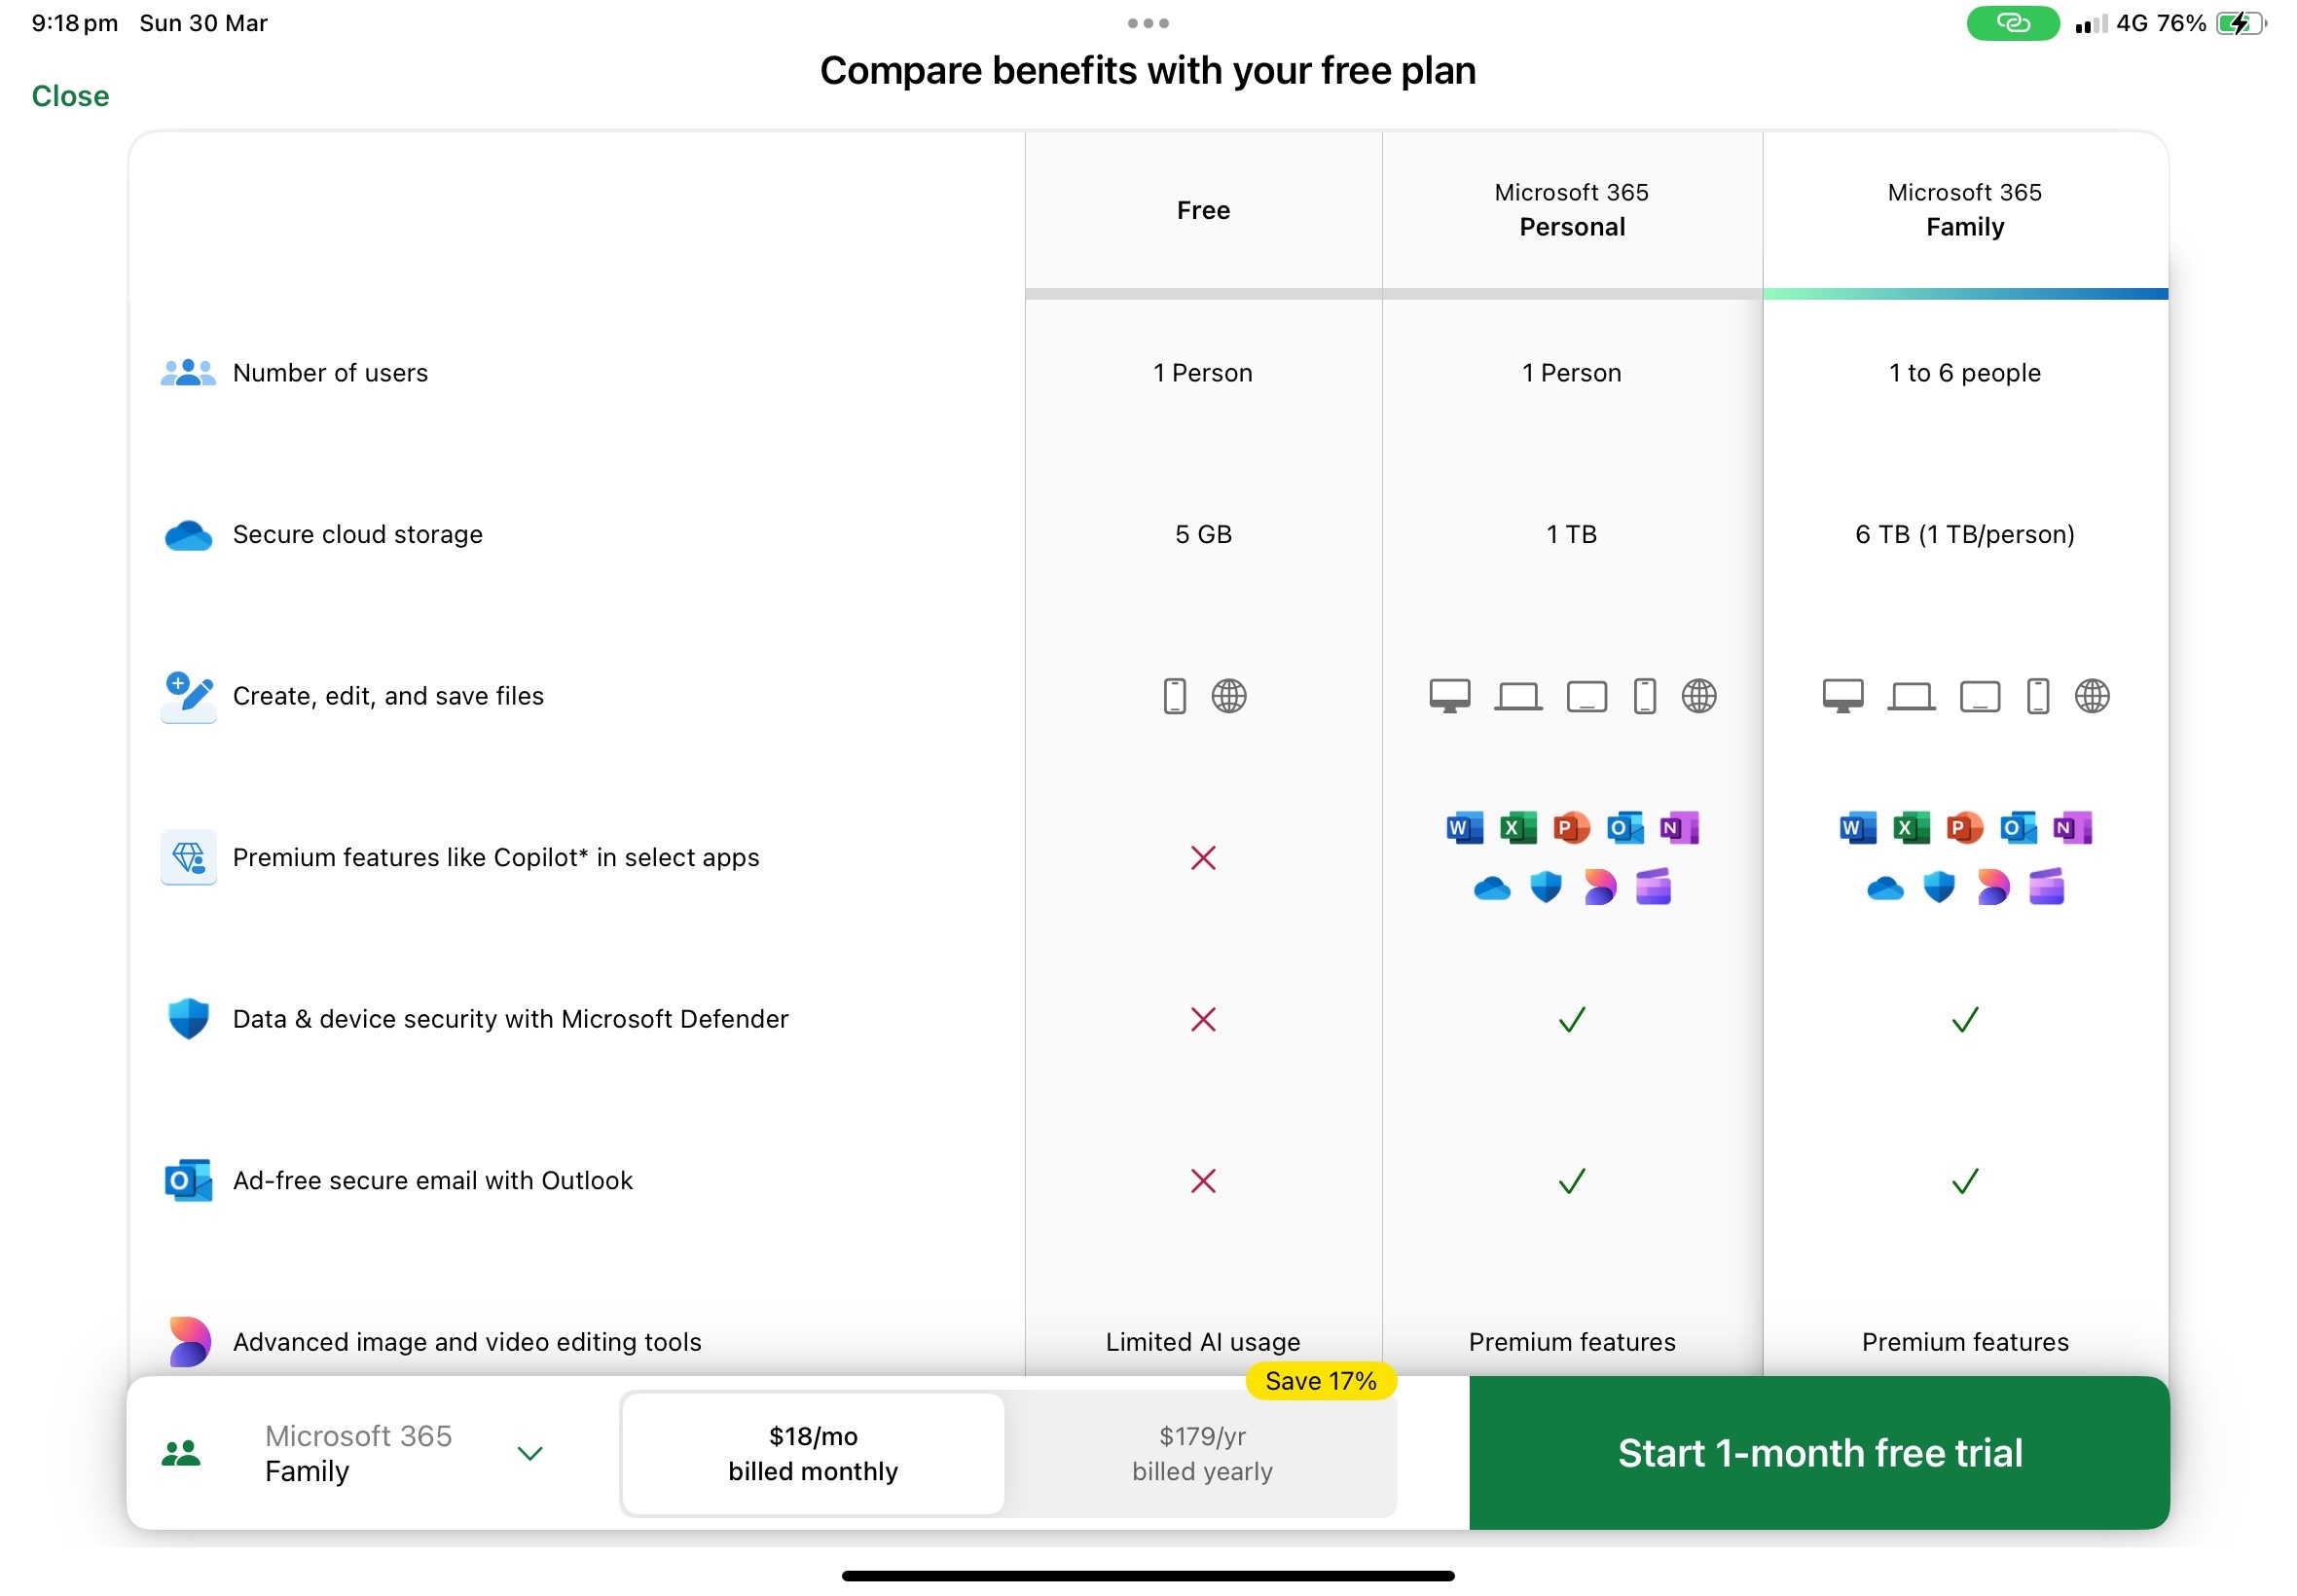Tap the three-dot multitasking menu at top
Viewport: 2297px width, 1596px height.
pos(1148,23)
